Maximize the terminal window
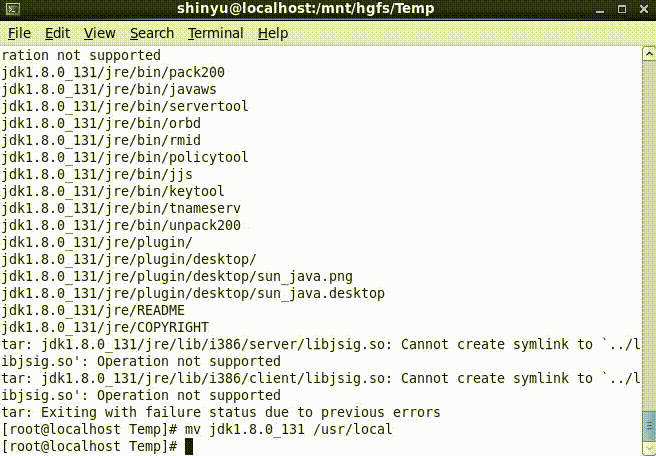The height and width of the screenshot is (456, 656). 622,9
